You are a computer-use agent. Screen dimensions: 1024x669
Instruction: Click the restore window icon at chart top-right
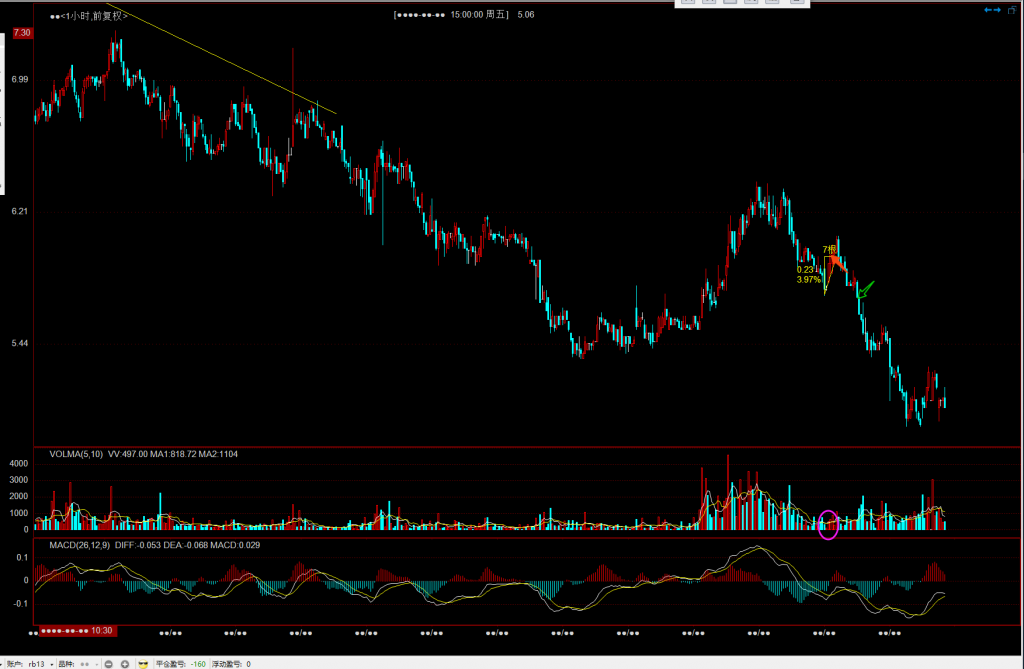pyautogui.click(x=1012, y=10)
